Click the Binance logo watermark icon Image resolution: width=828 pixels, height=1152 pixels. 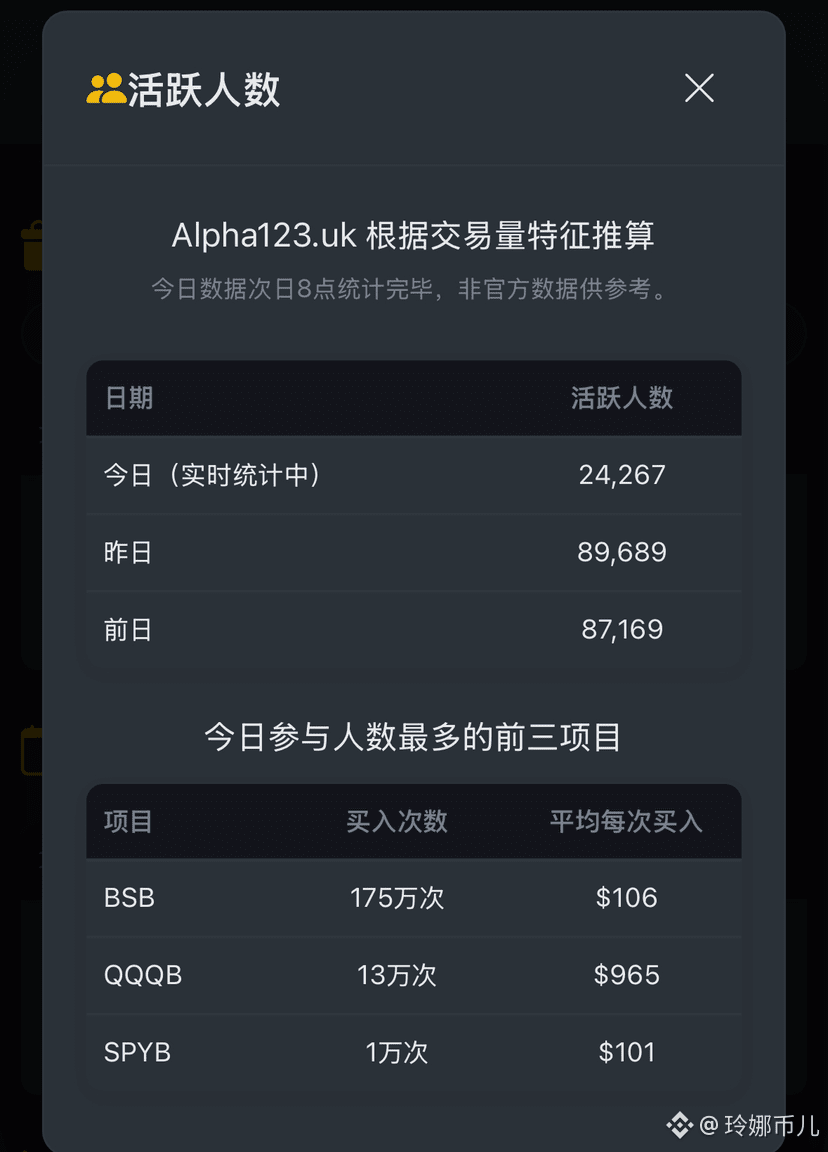tap(680, 1125)
